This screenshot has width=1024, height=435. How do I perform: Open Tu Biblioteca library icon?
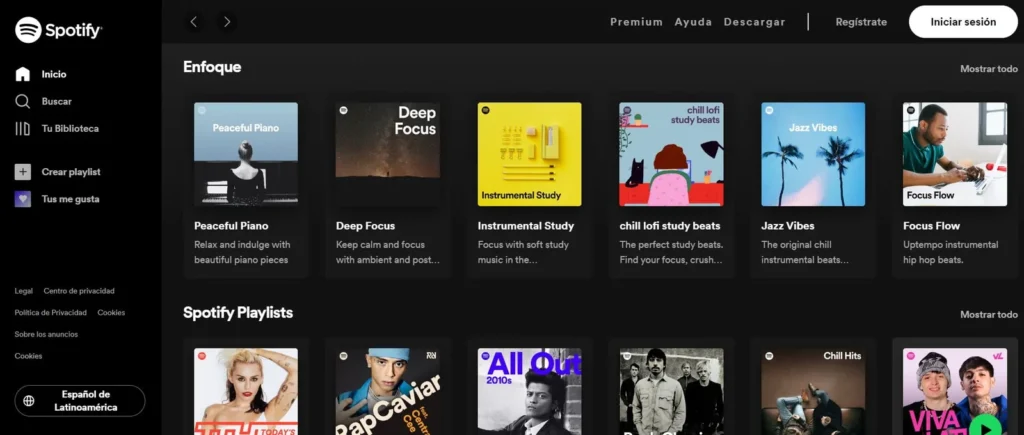click(x=23, y=129)
